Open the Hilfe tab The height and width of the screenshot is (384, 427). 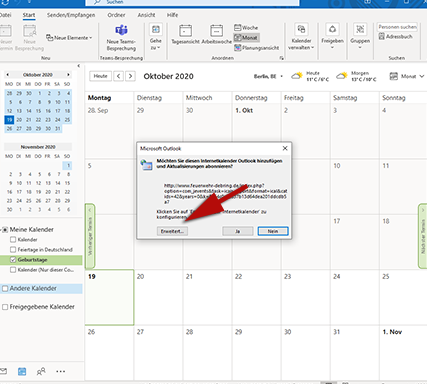pos(172,15)
